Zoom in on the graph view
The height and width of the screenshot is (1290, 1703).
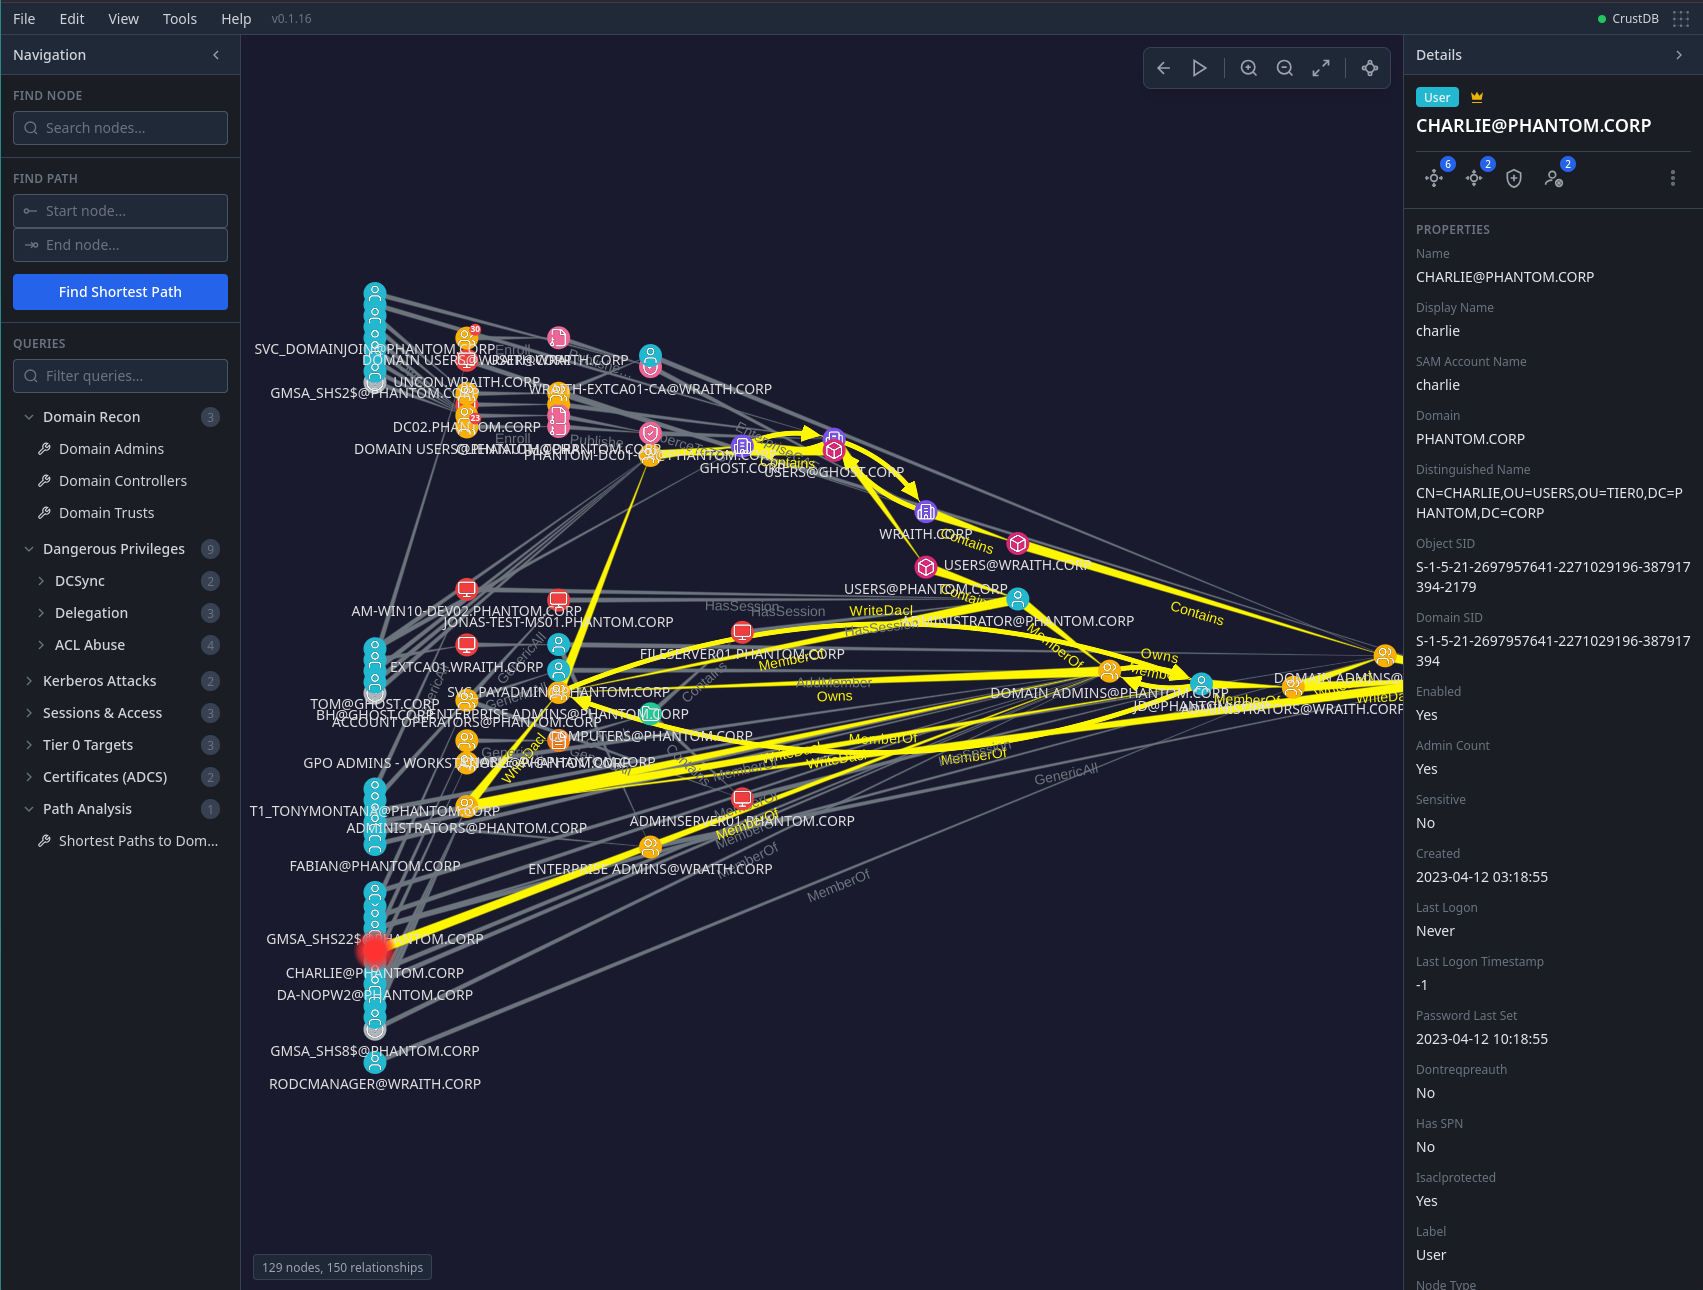(x=1248, y=68)
